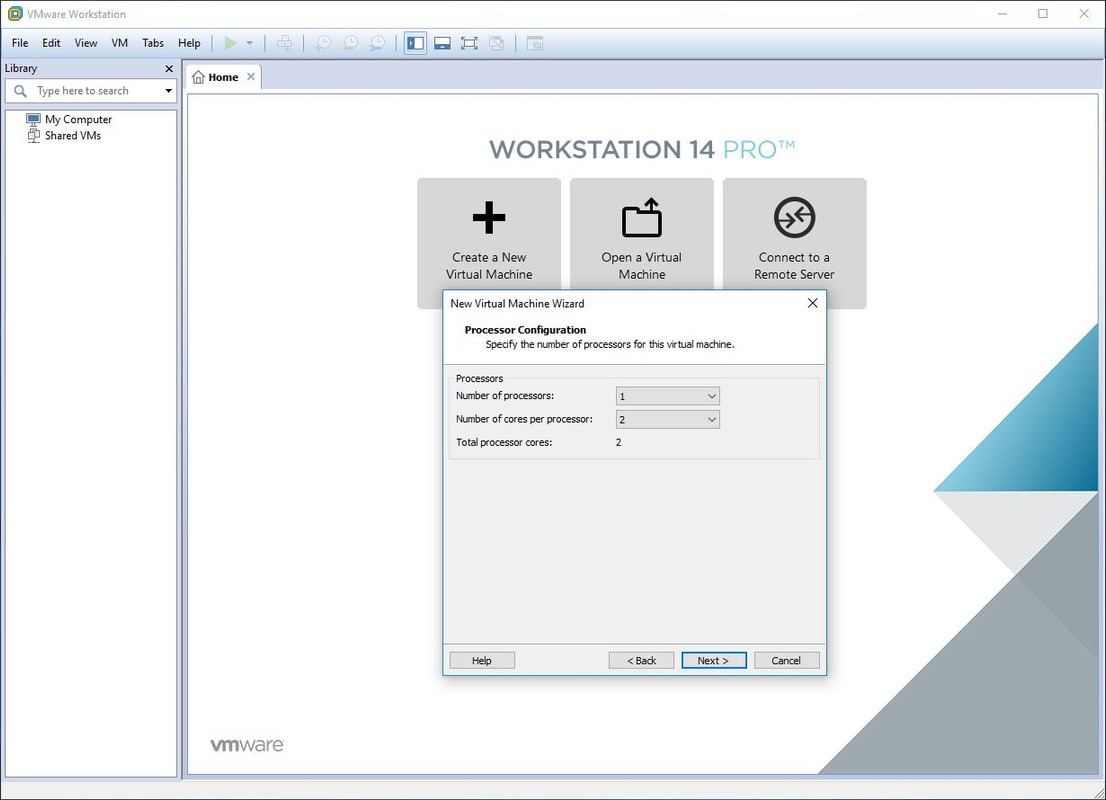Click the wizard Help button
Viewport: 1106px width, 800px height.
(482, 660)
